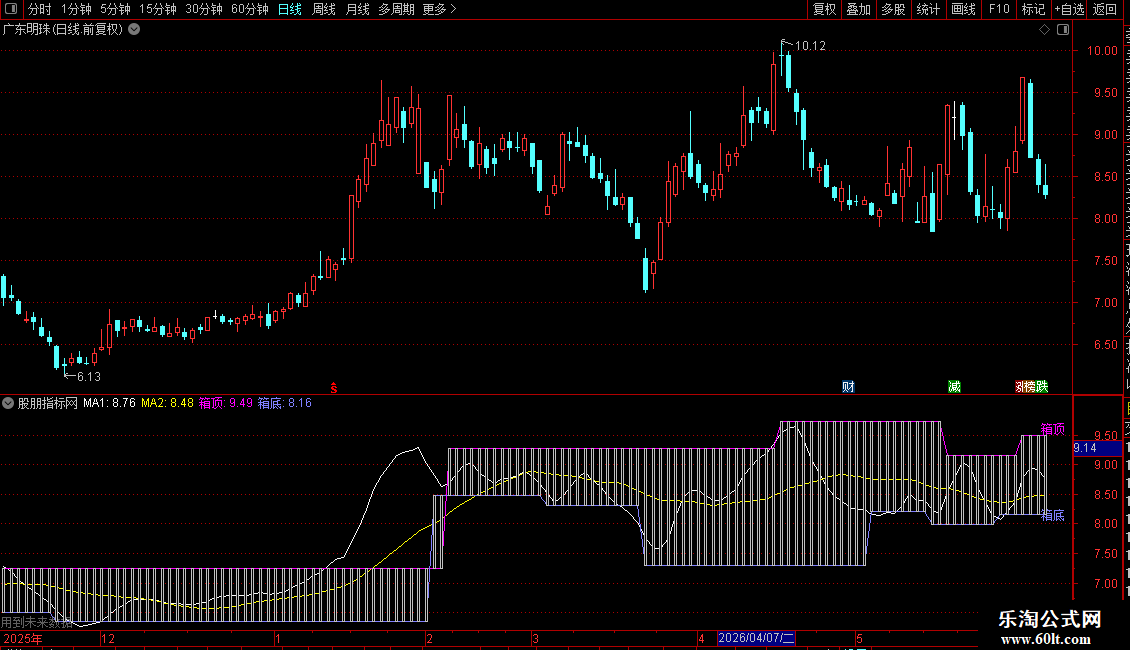Click the 返回 back button
Image resolution: width=1130 pixels, height=650 pixels.
(x=1105, y=9)
